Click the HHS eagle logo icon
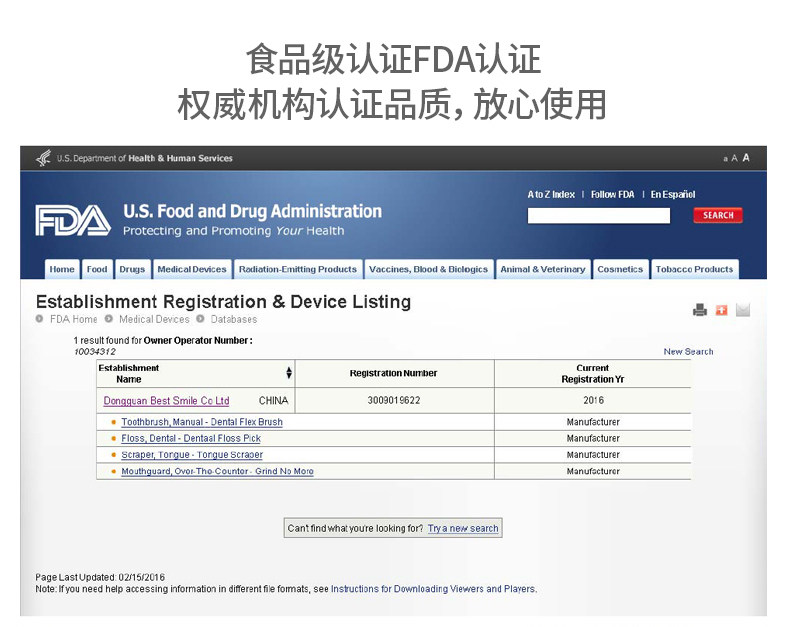Image resolution: width=790 pixels, height=627 pixels. coord(44,158)
